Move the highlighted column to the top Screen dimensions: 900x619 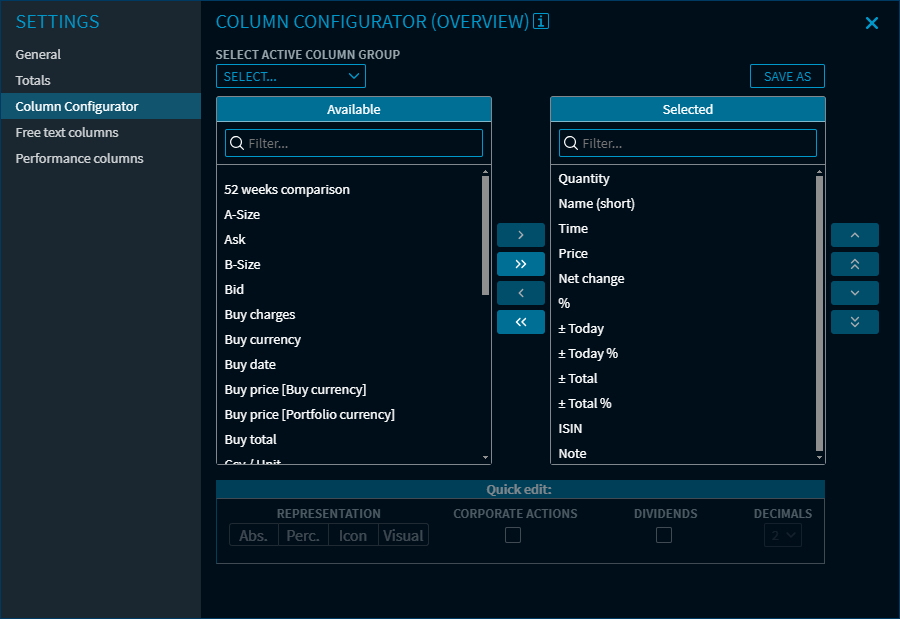tap(854, 263)
